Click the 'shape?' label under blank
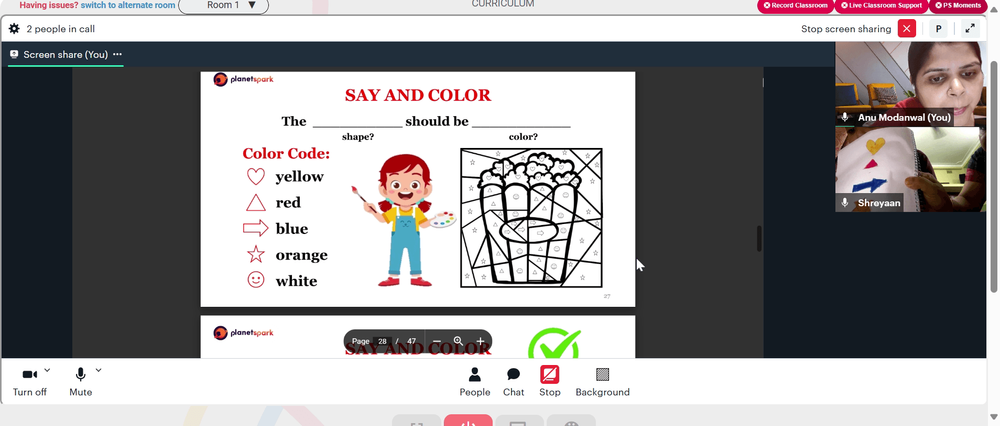 point(358,137)
